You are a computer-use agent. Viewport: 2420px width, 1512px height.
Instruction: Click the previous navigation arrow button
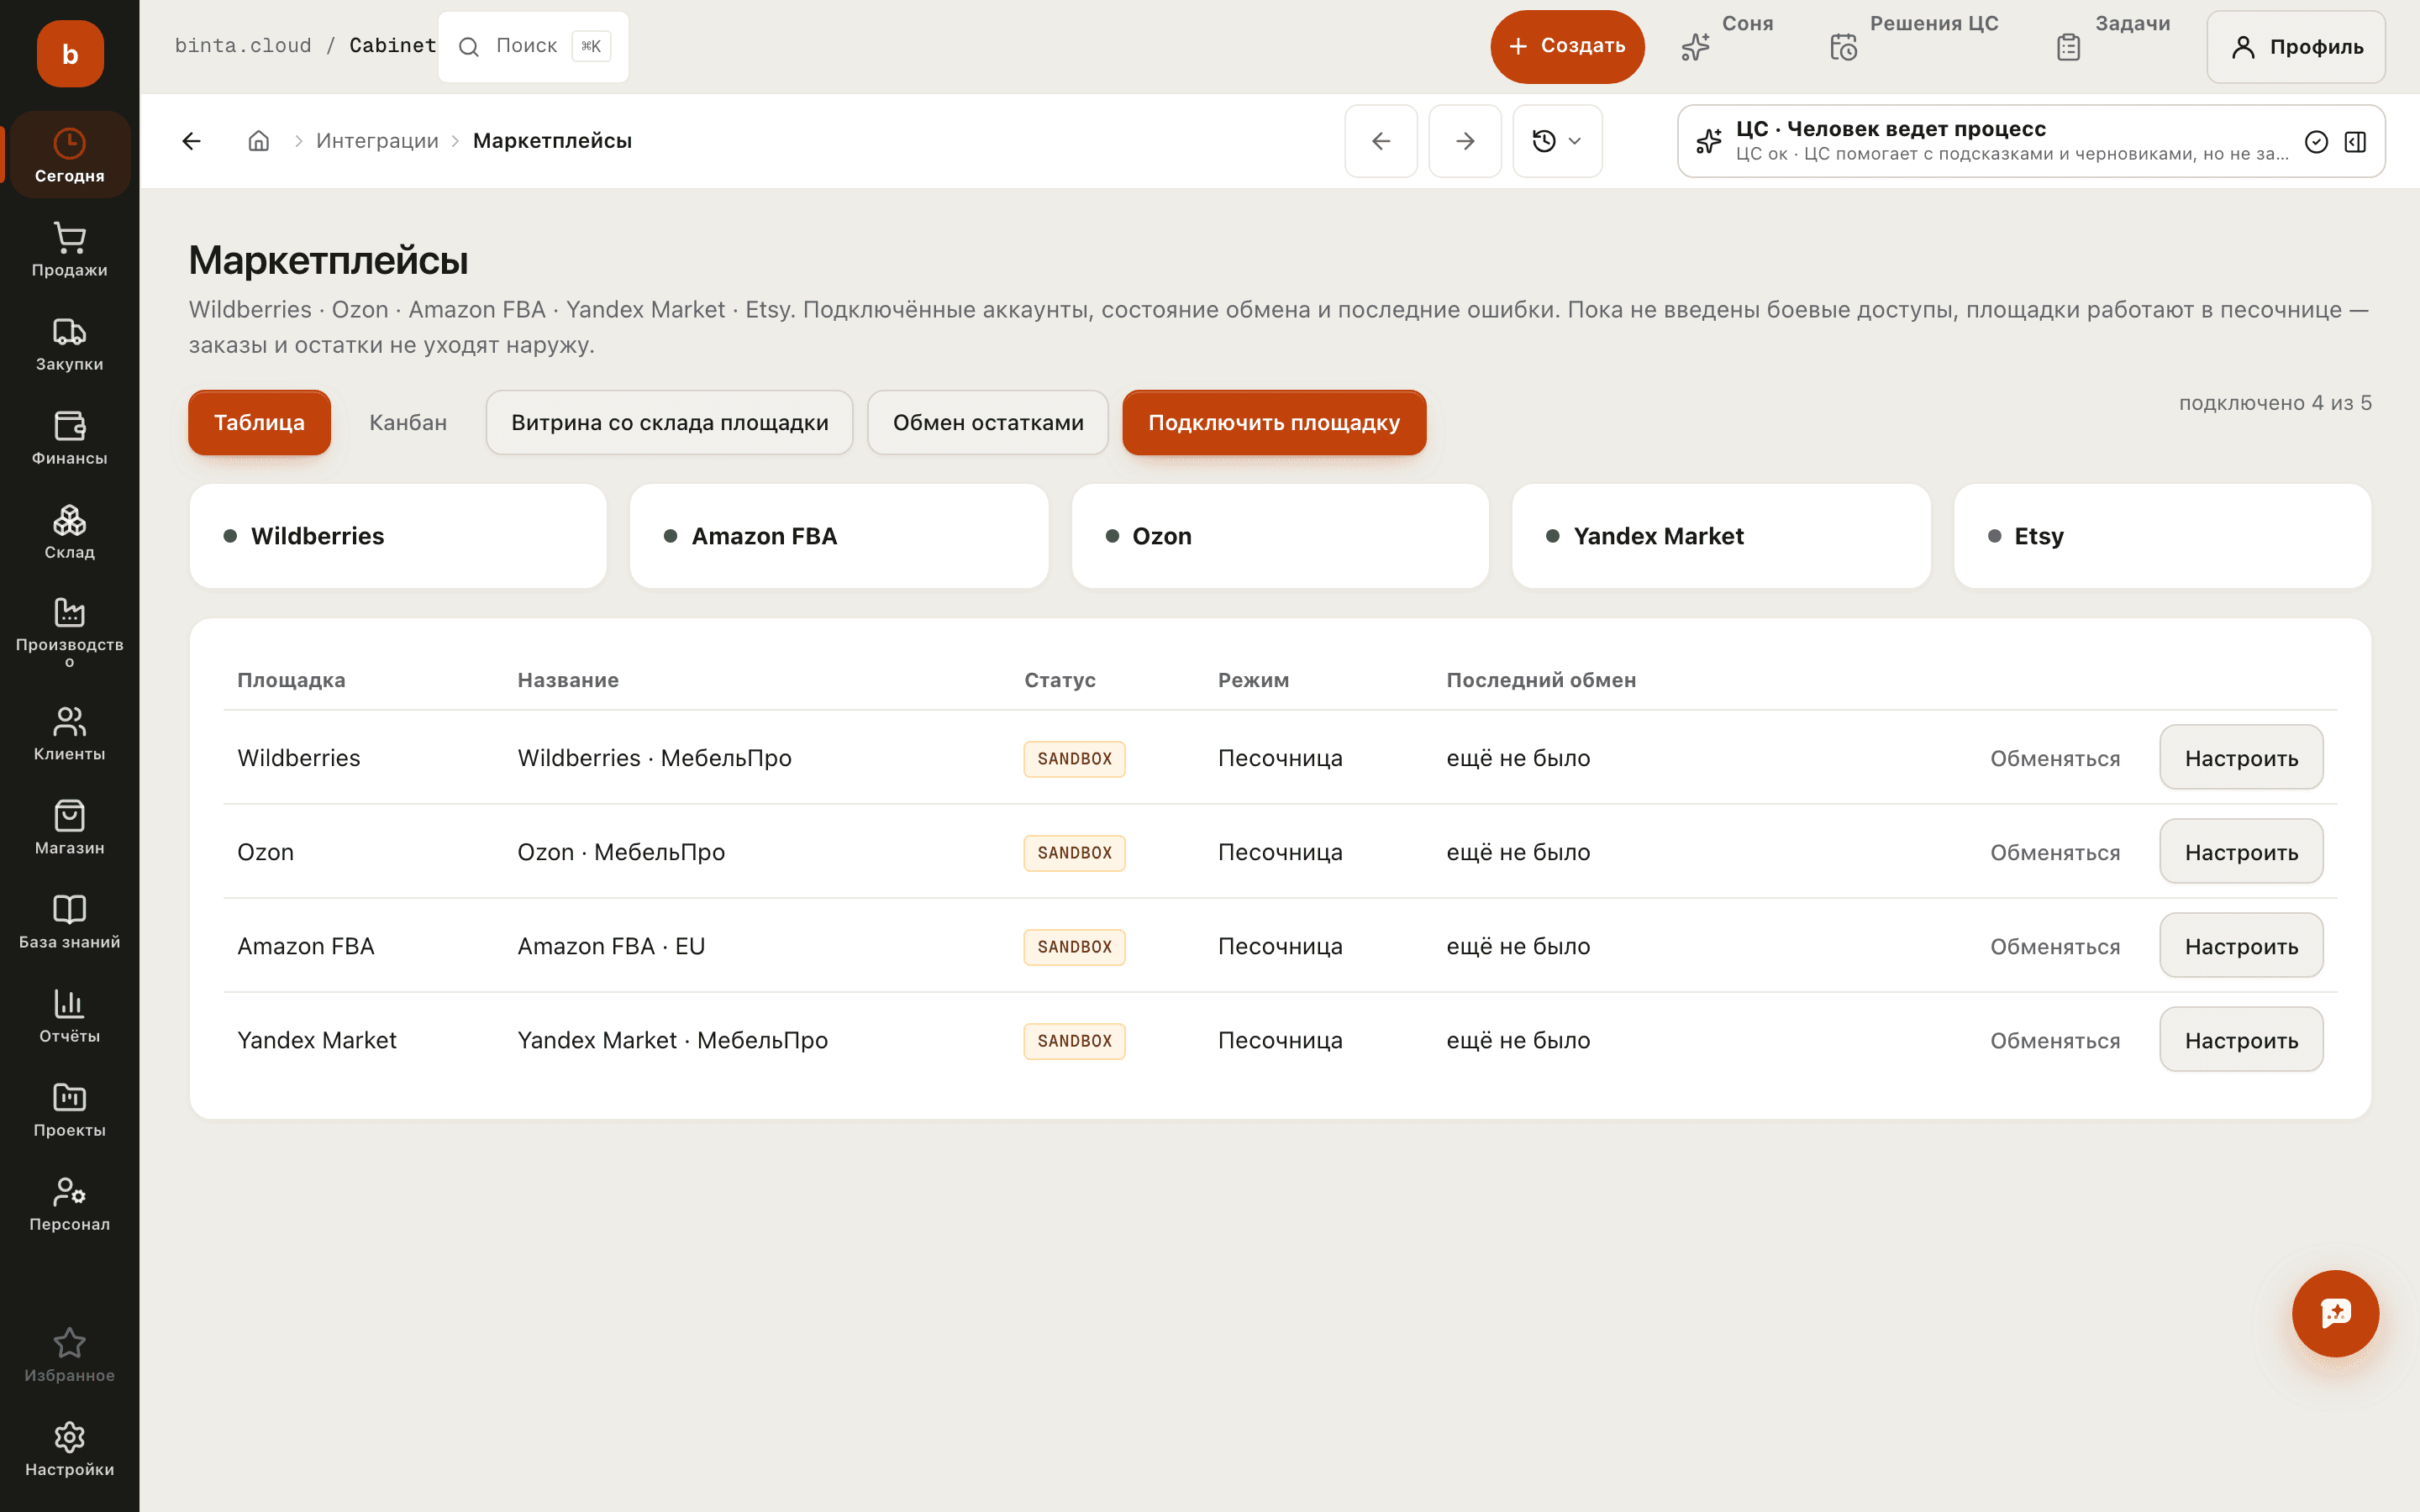1381,141
